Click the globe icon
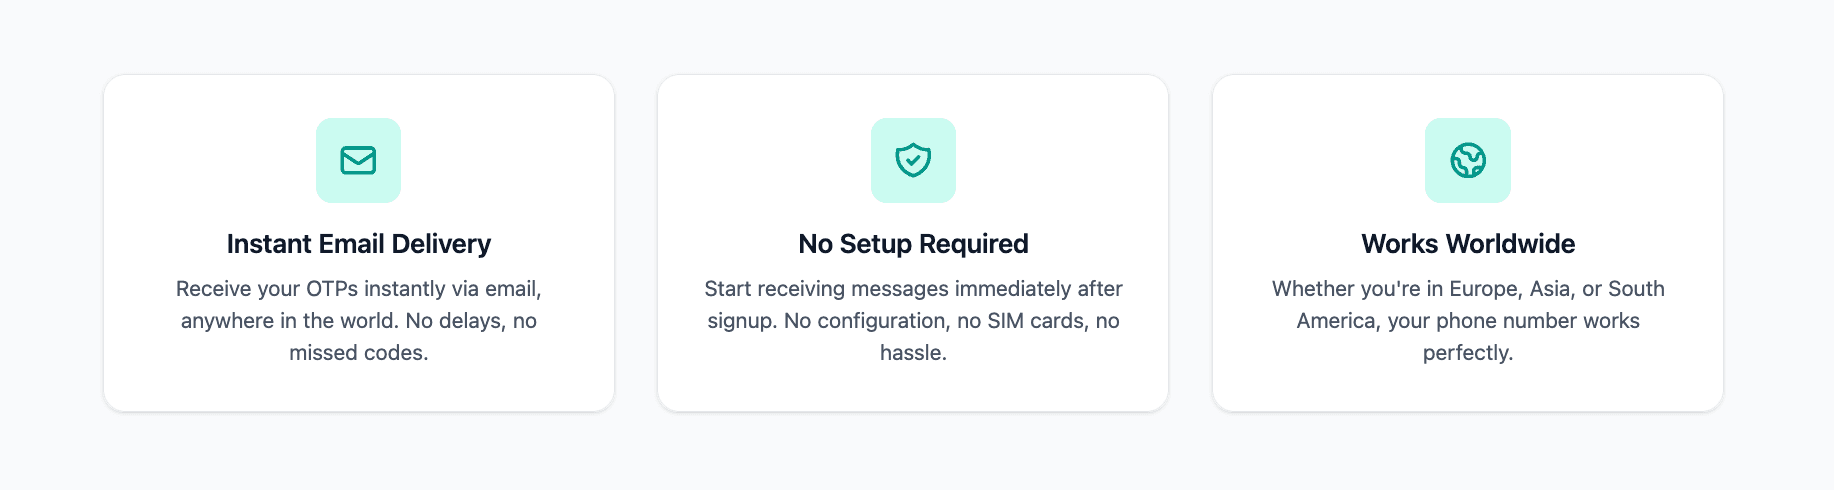Image resolution: width=1834 pixels, height=490 pixels. click(1467, 160)
